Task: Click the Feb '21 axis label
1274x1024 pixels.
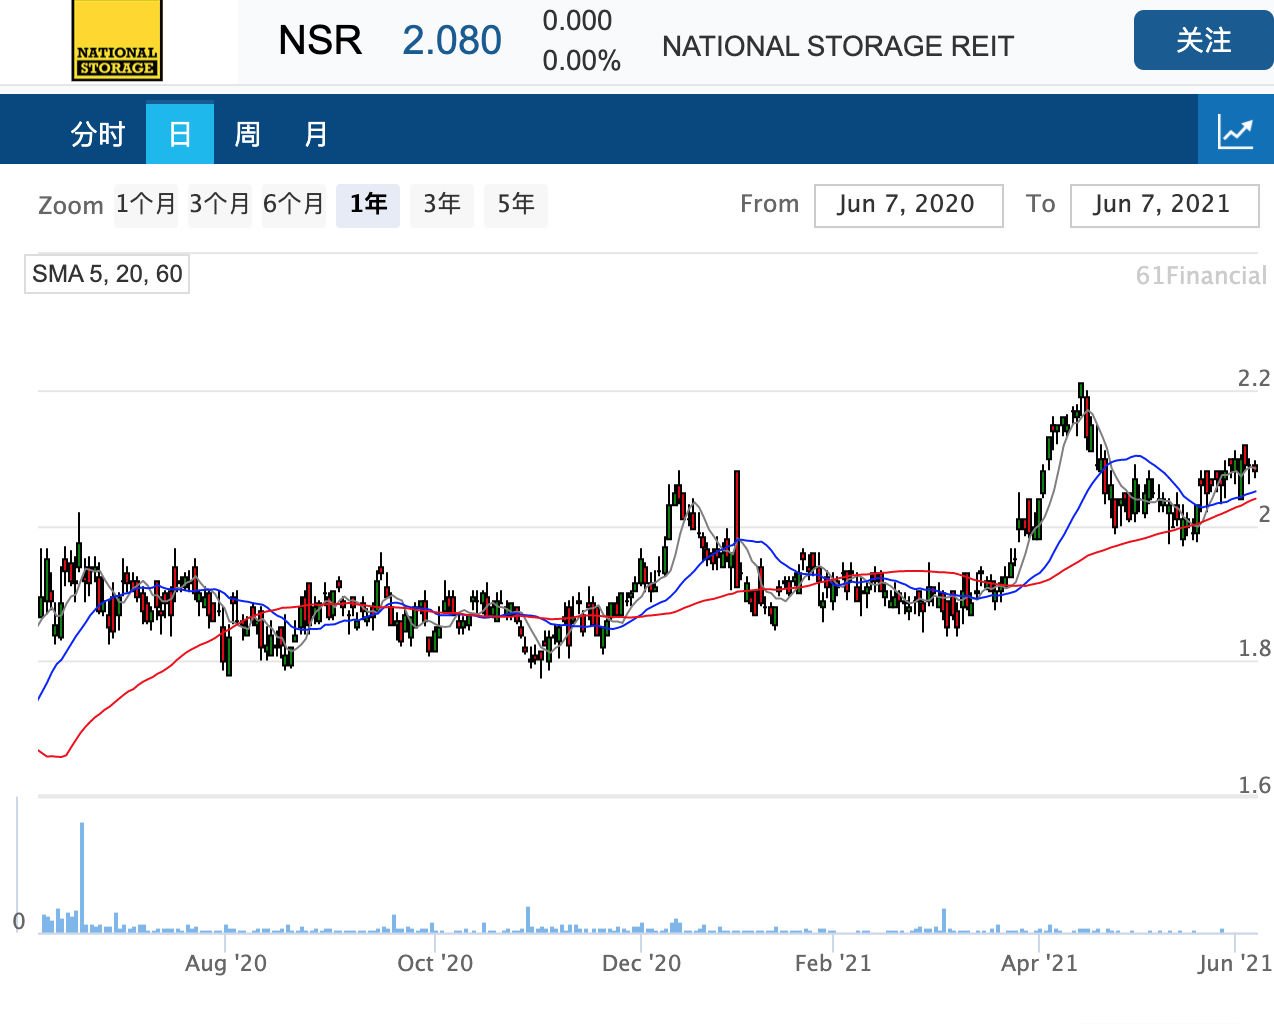Action: pos(833,963)
